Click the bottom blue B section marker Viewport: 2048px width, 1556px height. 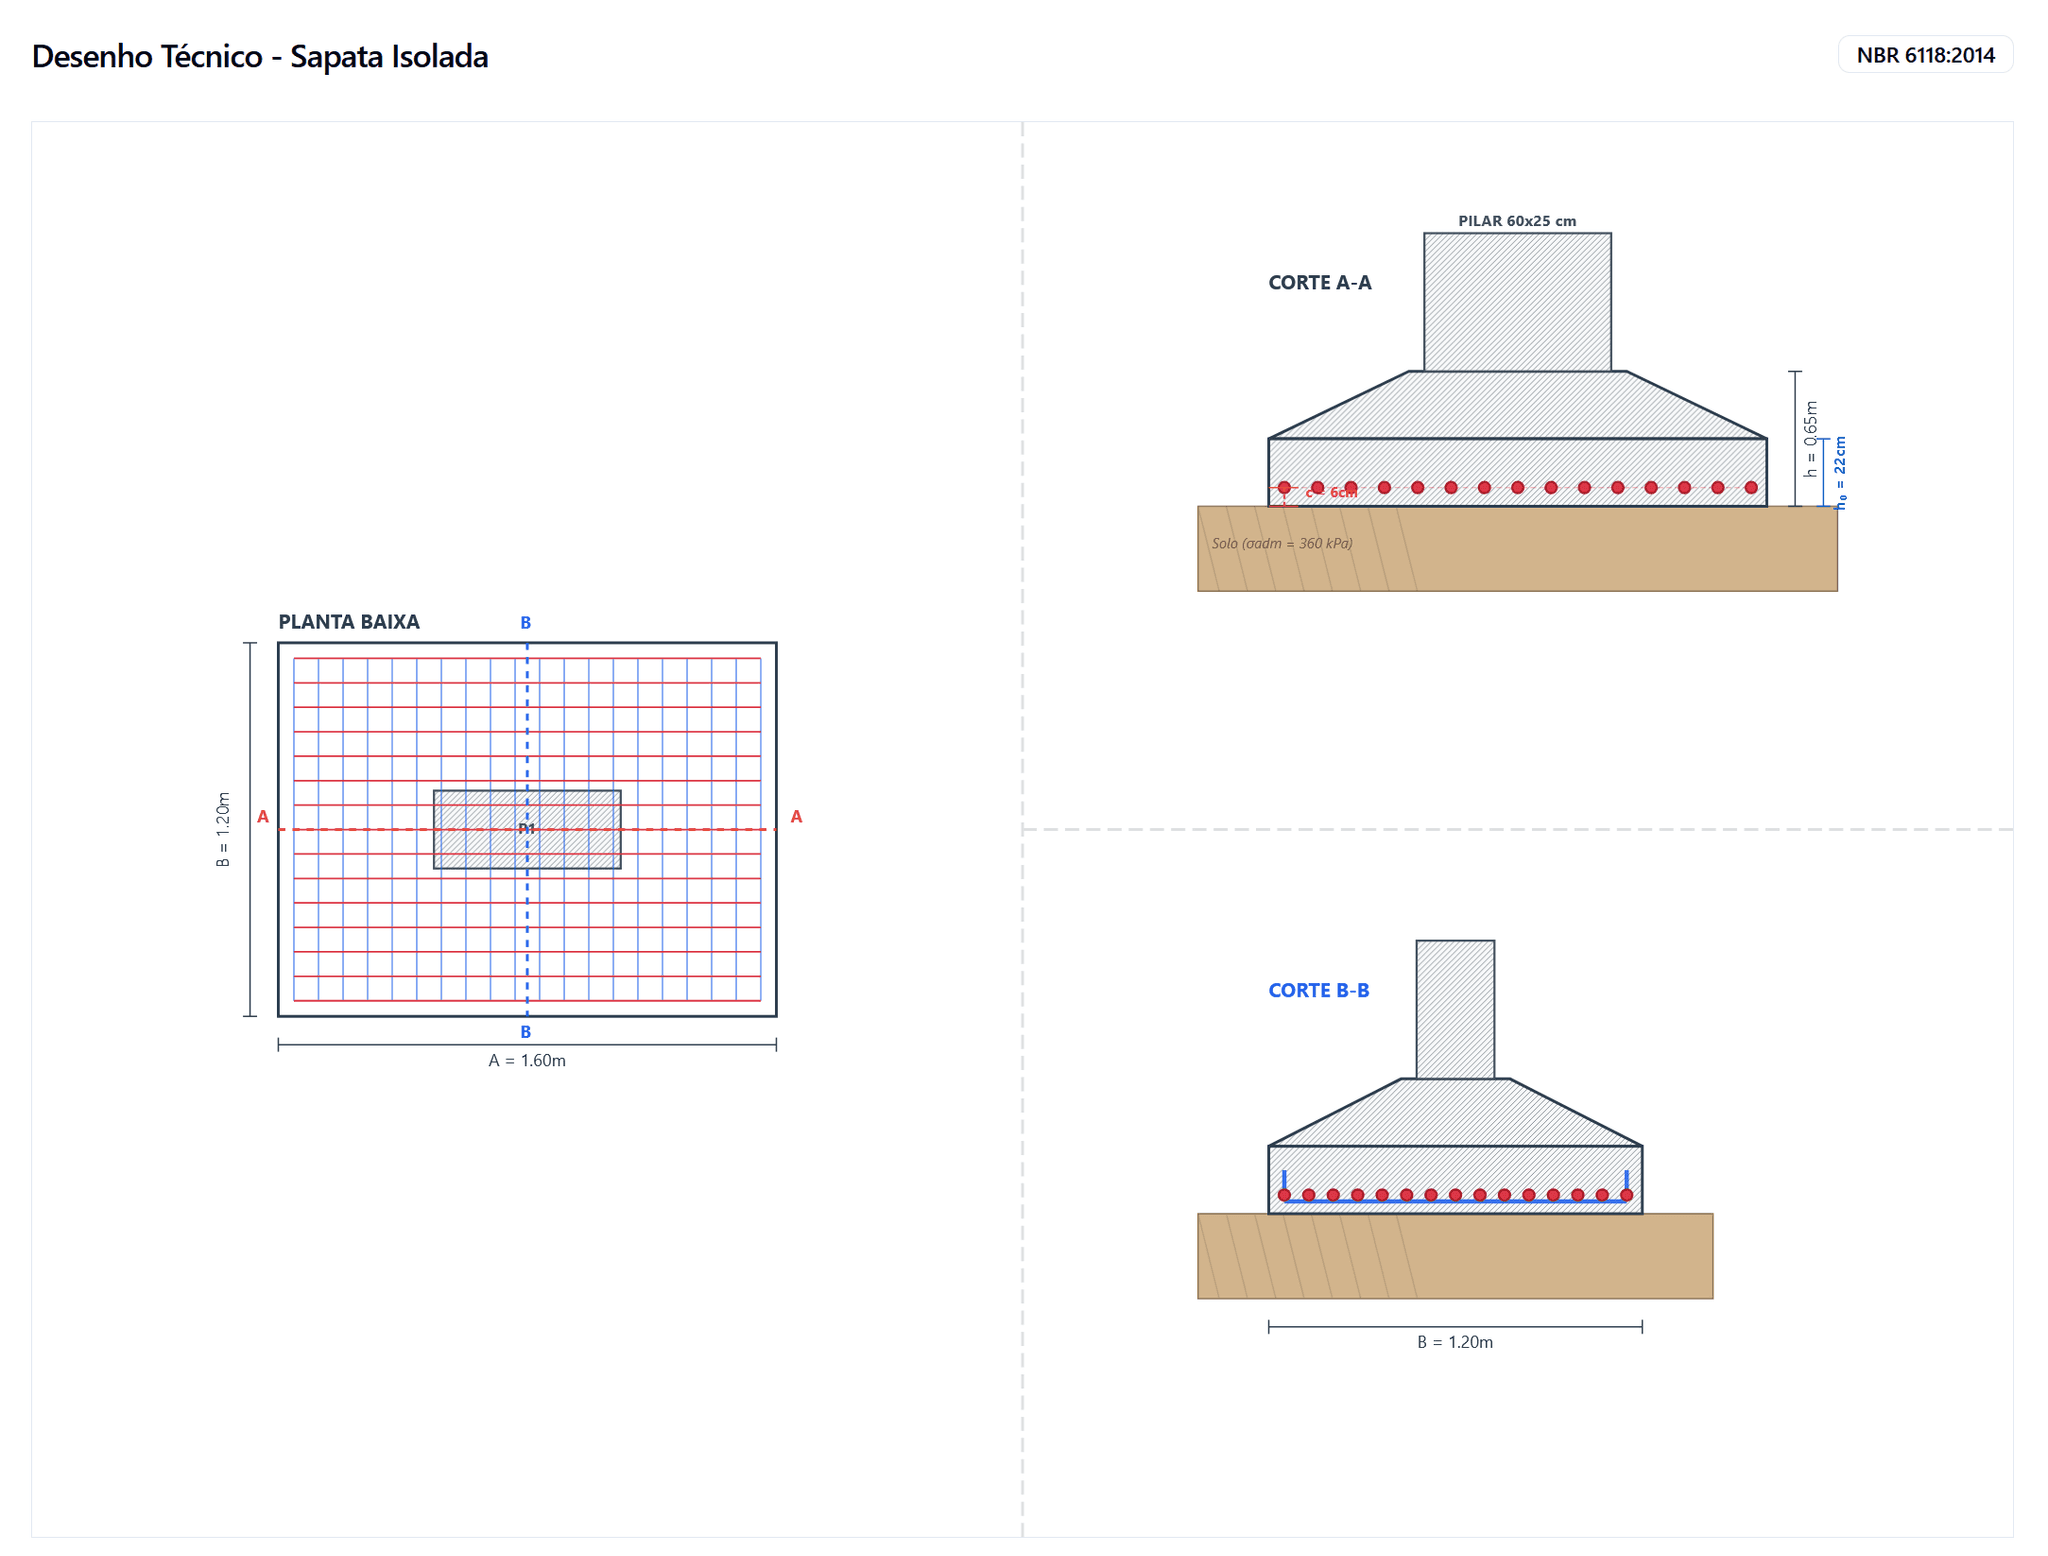pos(525,1032)
